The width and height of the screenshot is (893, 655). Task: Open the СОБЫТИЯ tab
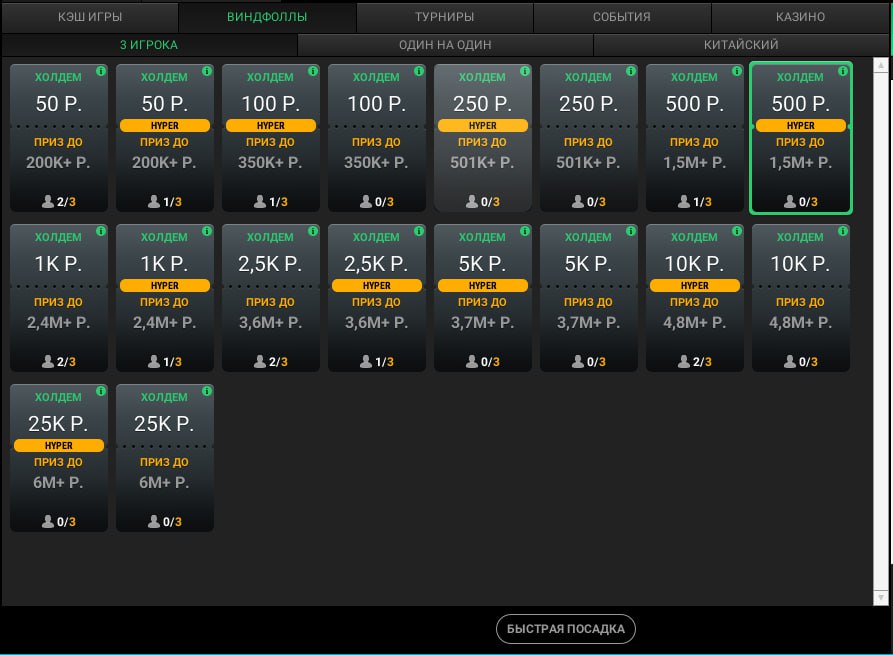(x=621, y=17)
